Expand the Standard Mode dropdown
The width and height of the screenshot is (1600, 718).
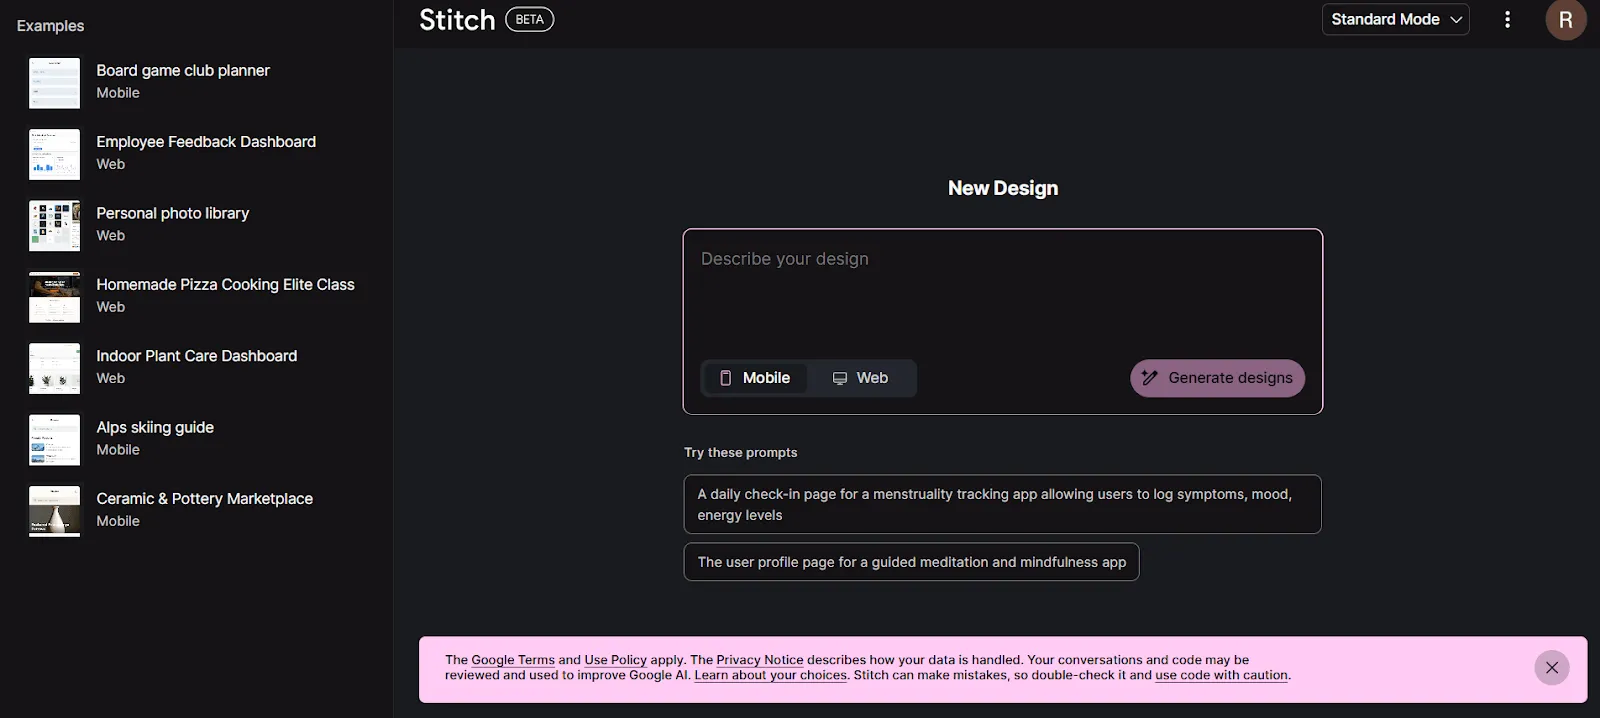click(x=1395, y=19)
